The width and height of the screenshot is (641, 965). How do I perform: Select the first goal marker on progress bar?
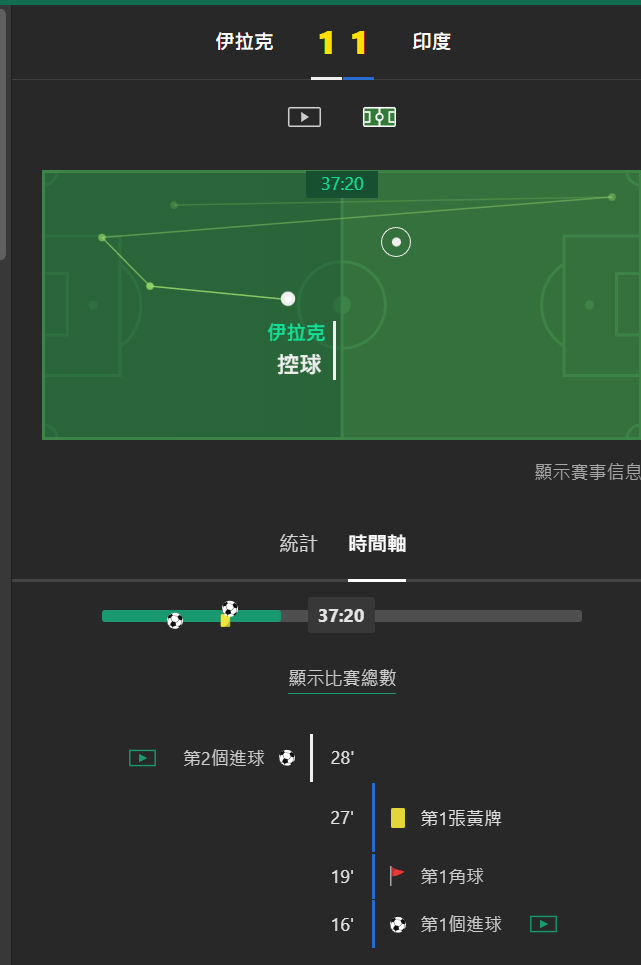[175, 620]
